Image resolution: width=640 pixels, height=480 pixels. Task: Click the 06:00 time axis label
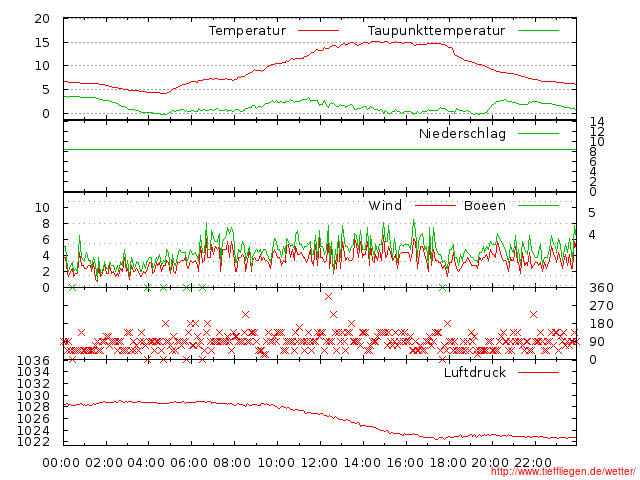tap(189, 463)
